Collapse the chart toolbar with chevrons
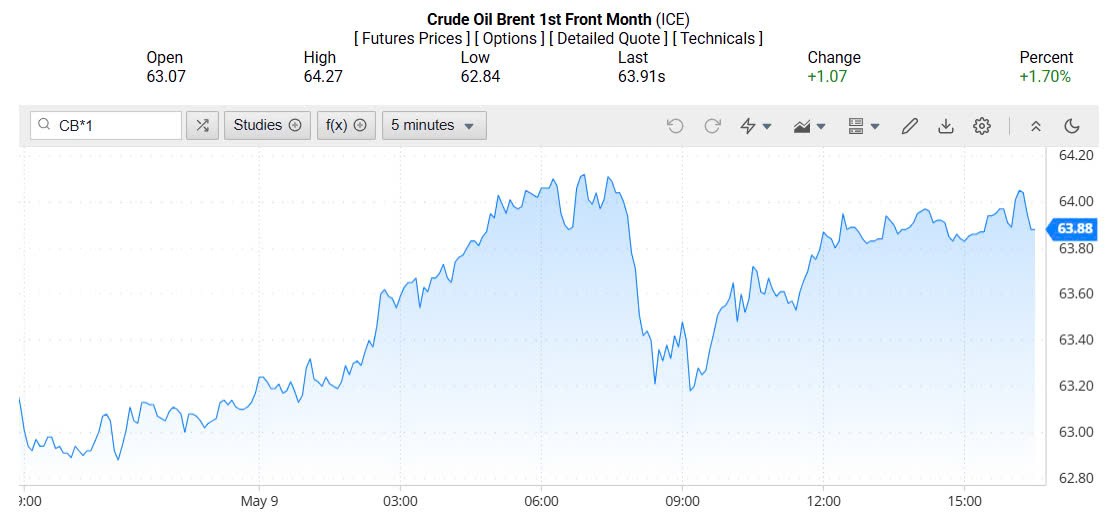The height and width of the screenshot is (512, 1109). click(x=1035, y=125)
